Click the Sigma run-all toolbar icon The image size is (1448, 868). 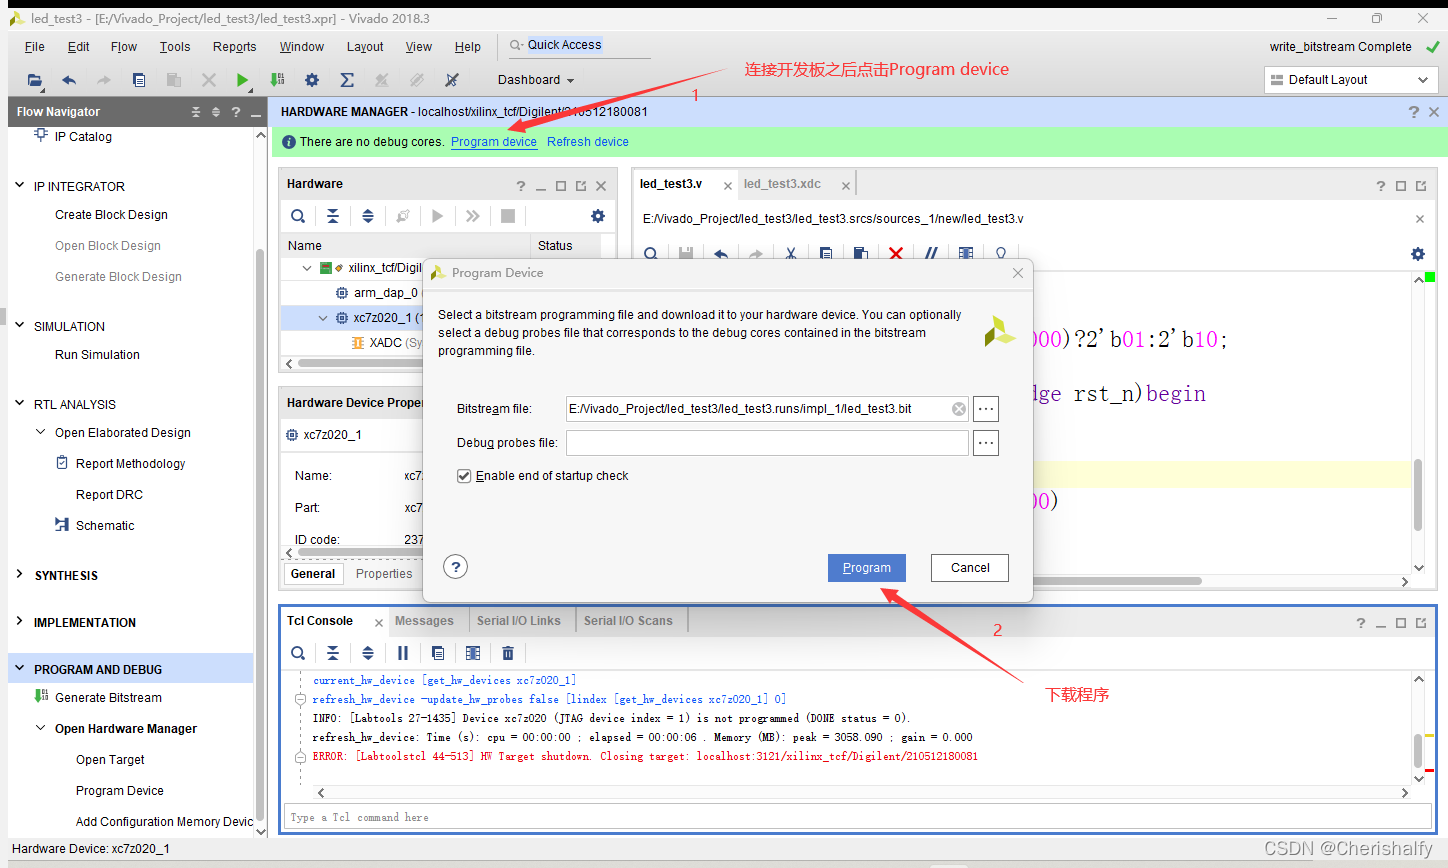coord(347,80)
